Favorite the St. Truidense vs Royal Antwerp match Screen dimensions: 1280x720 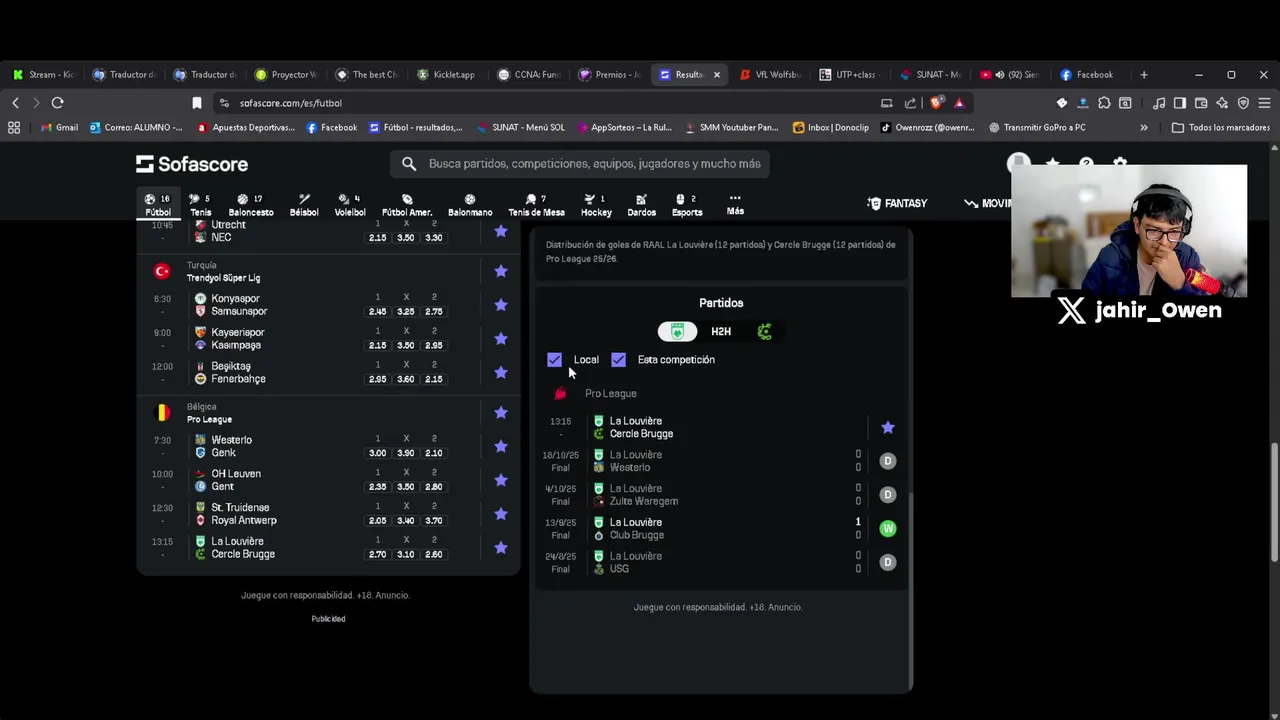coord(501,514)
